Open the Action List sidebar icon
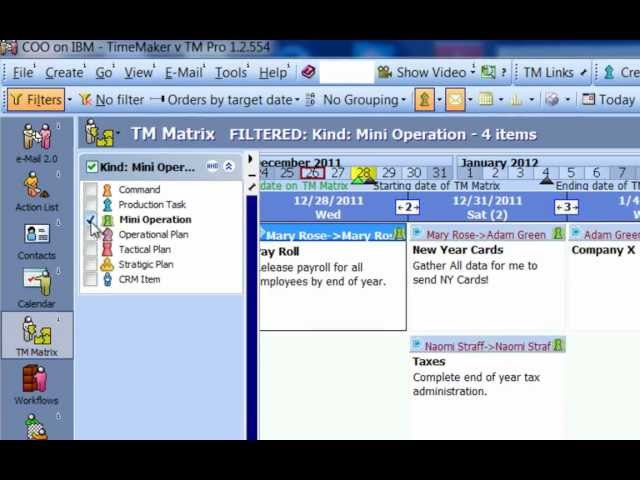Screen dimensions: 640x480 pyautogui.click(x=37, y=191)
